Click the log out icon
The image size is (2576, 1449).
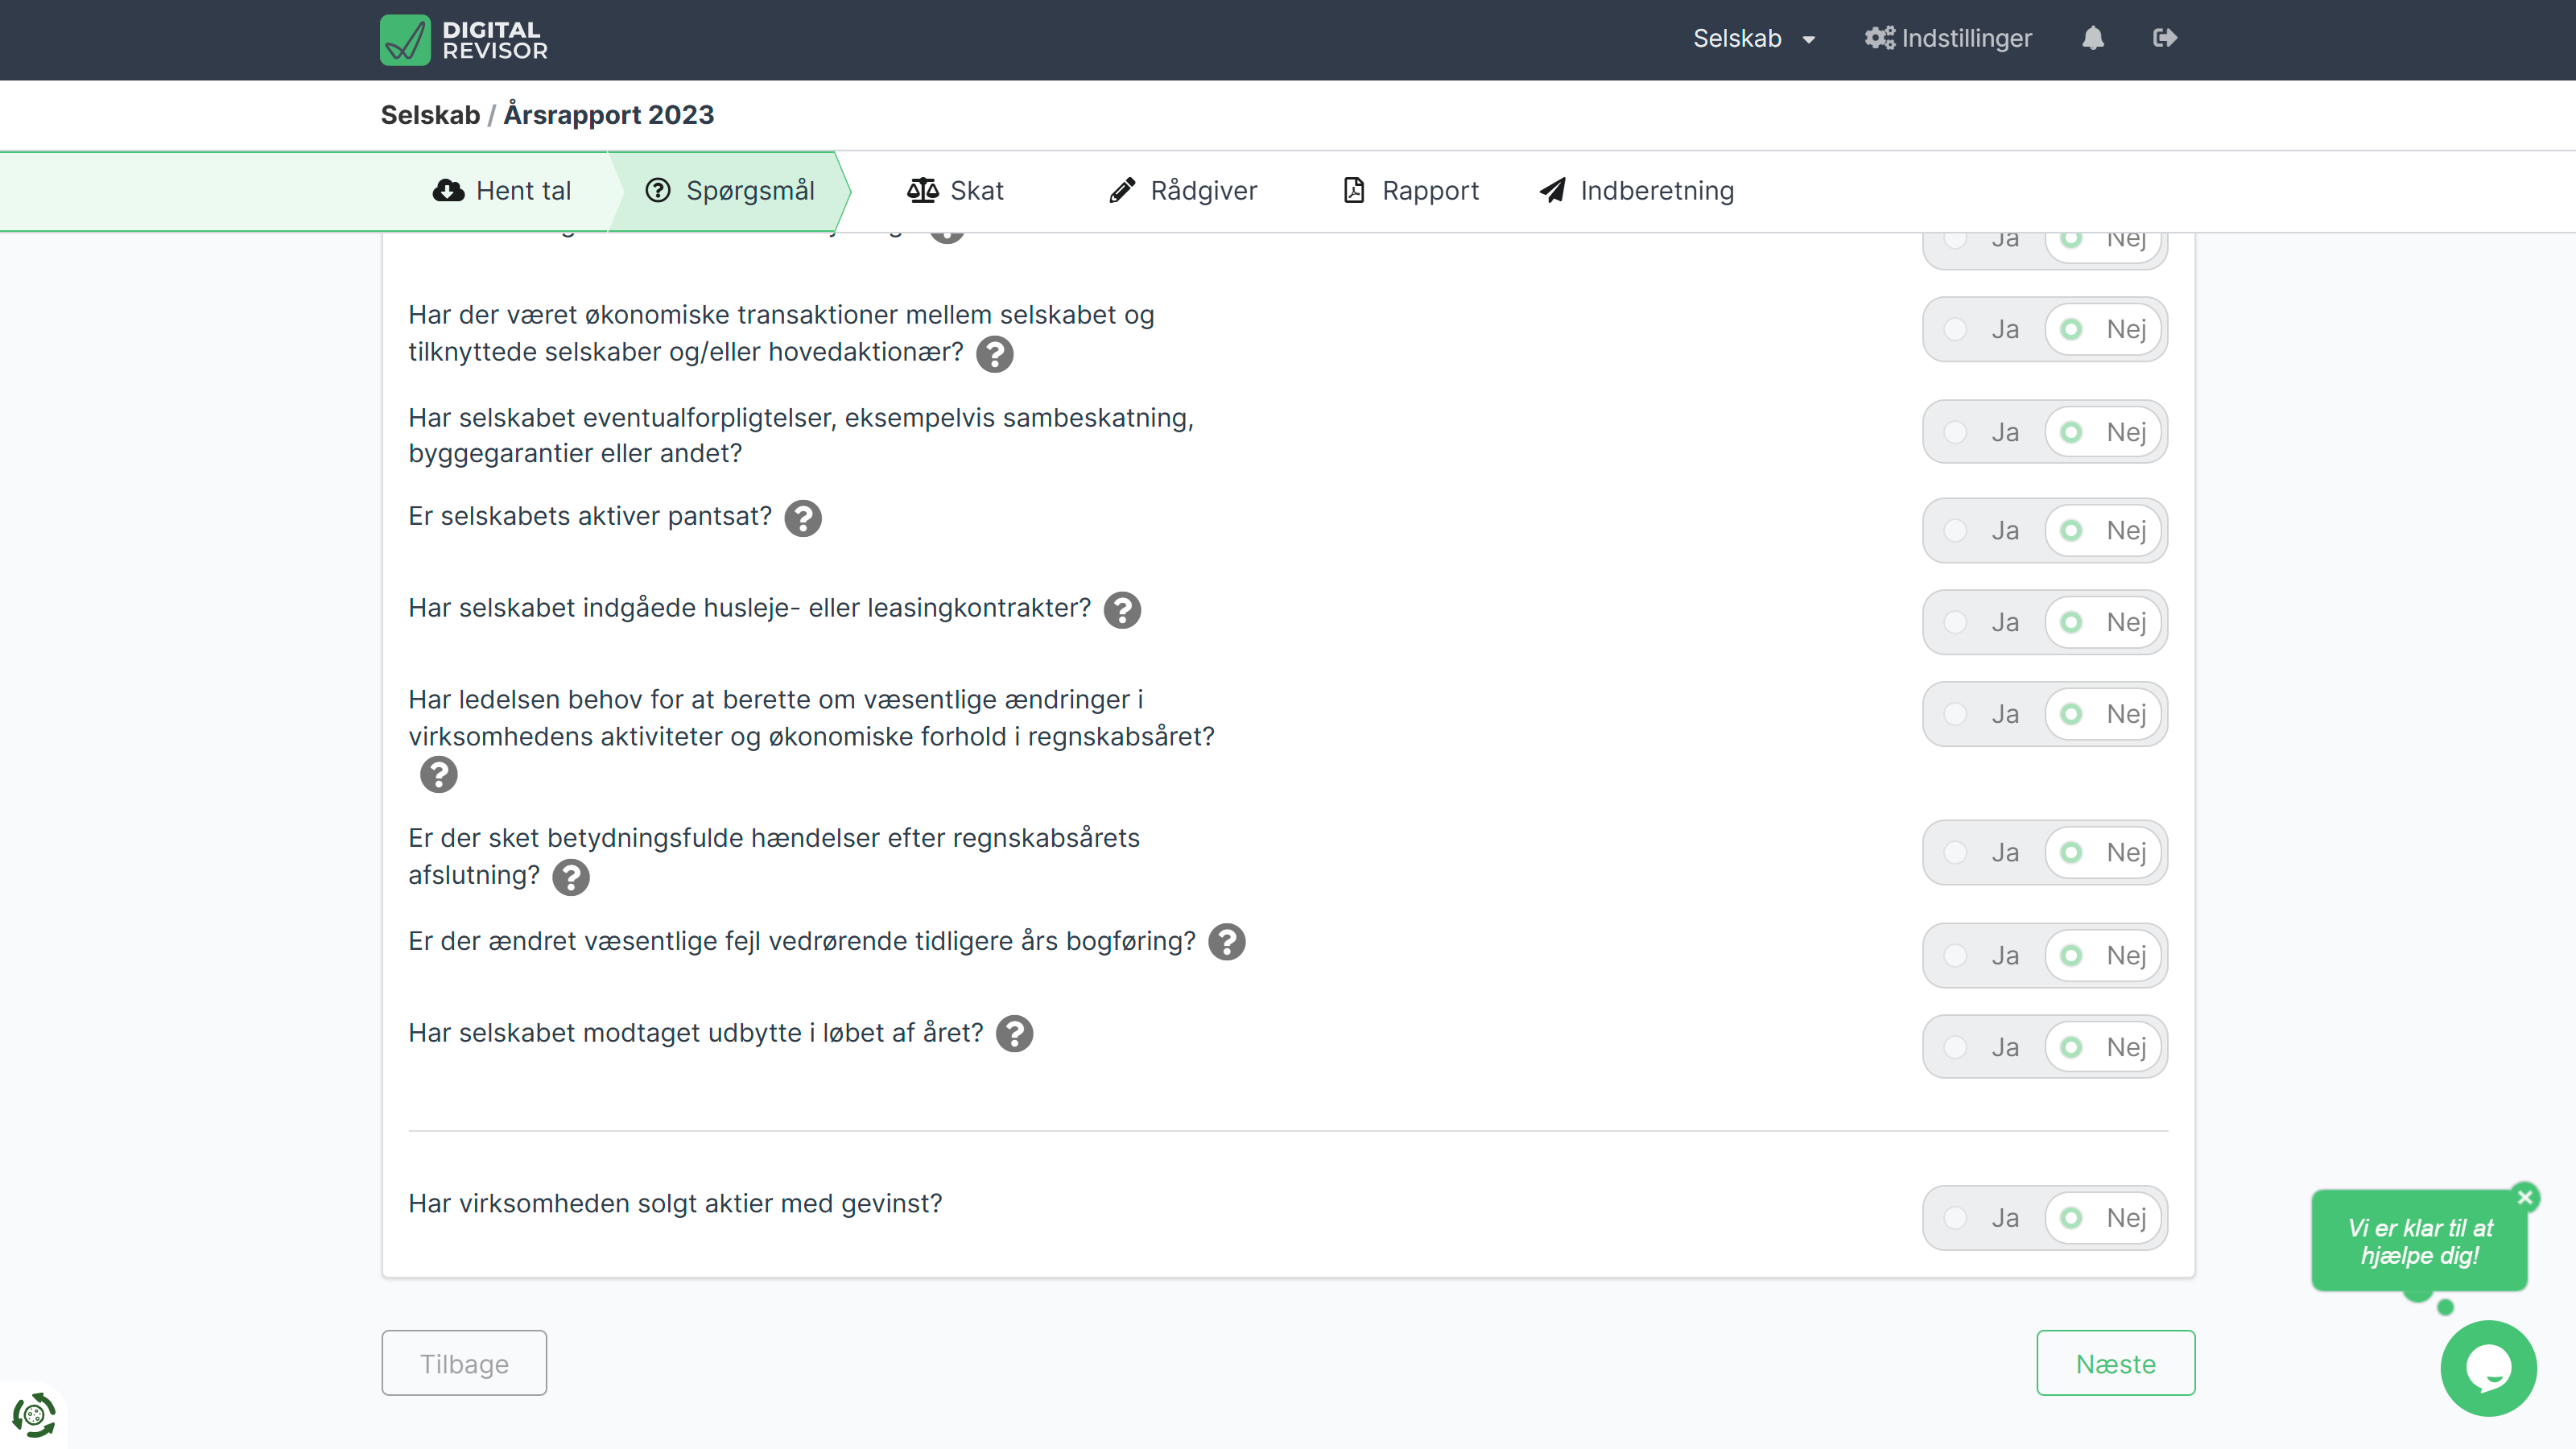coord(2165,38)
